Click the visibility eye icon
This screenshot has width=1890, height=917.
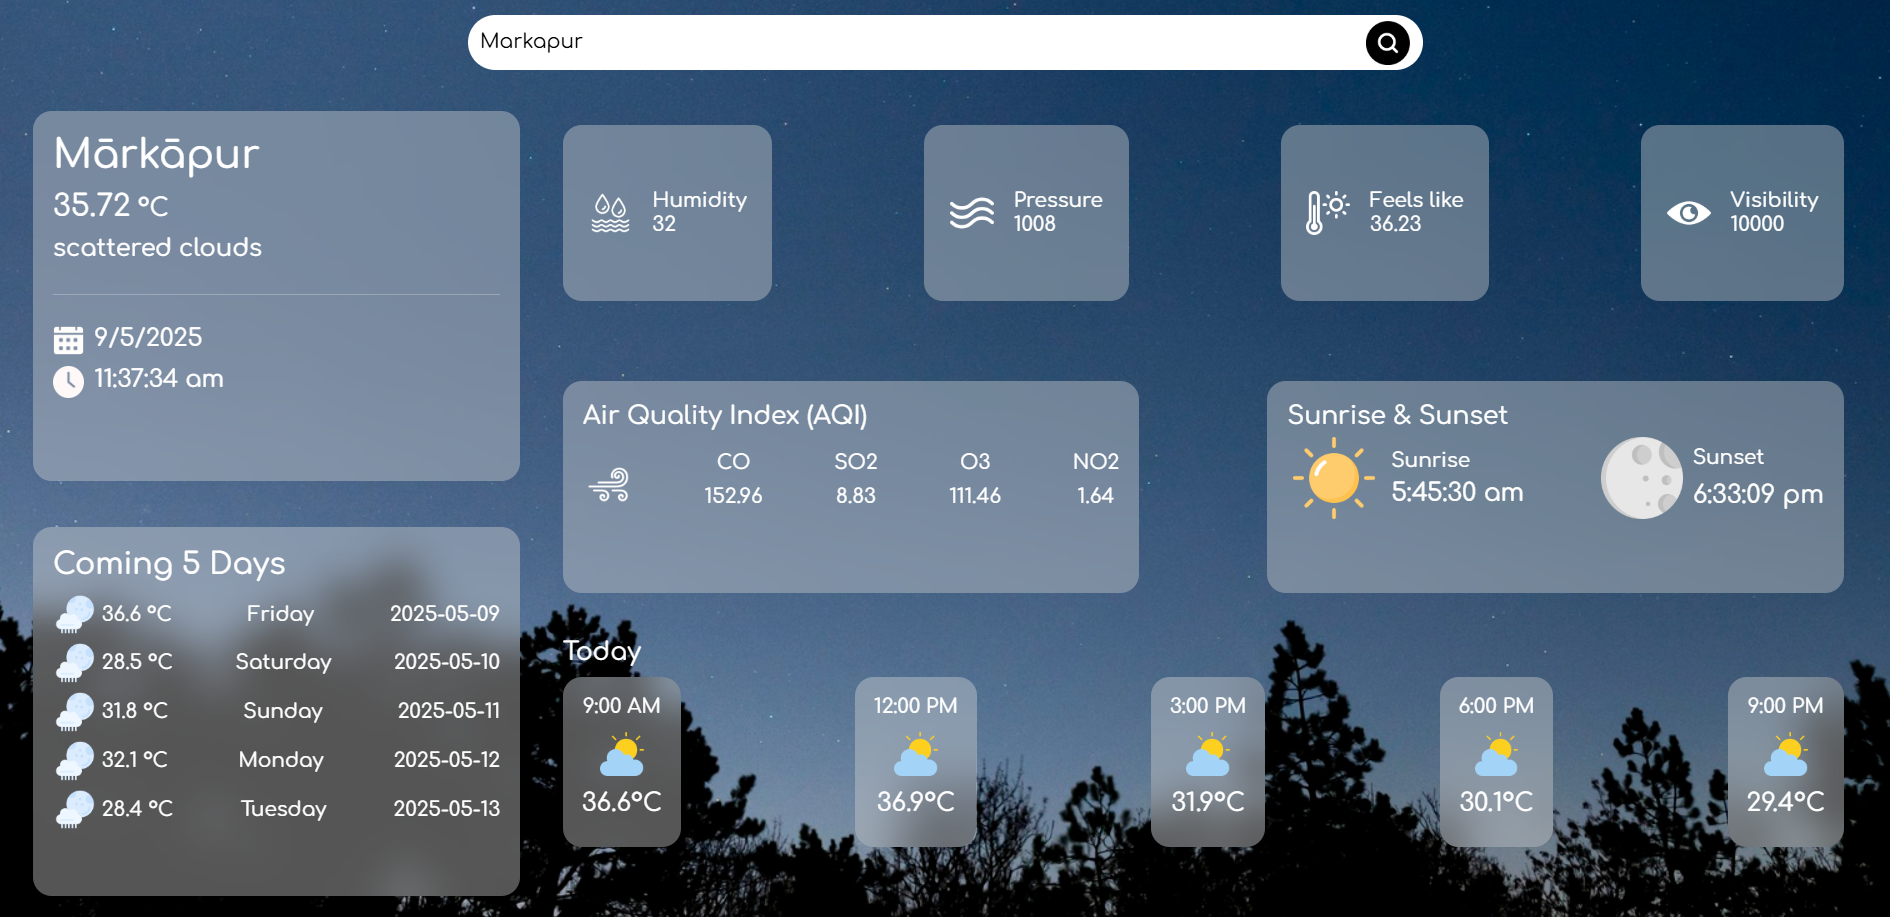pos(1688,212)
